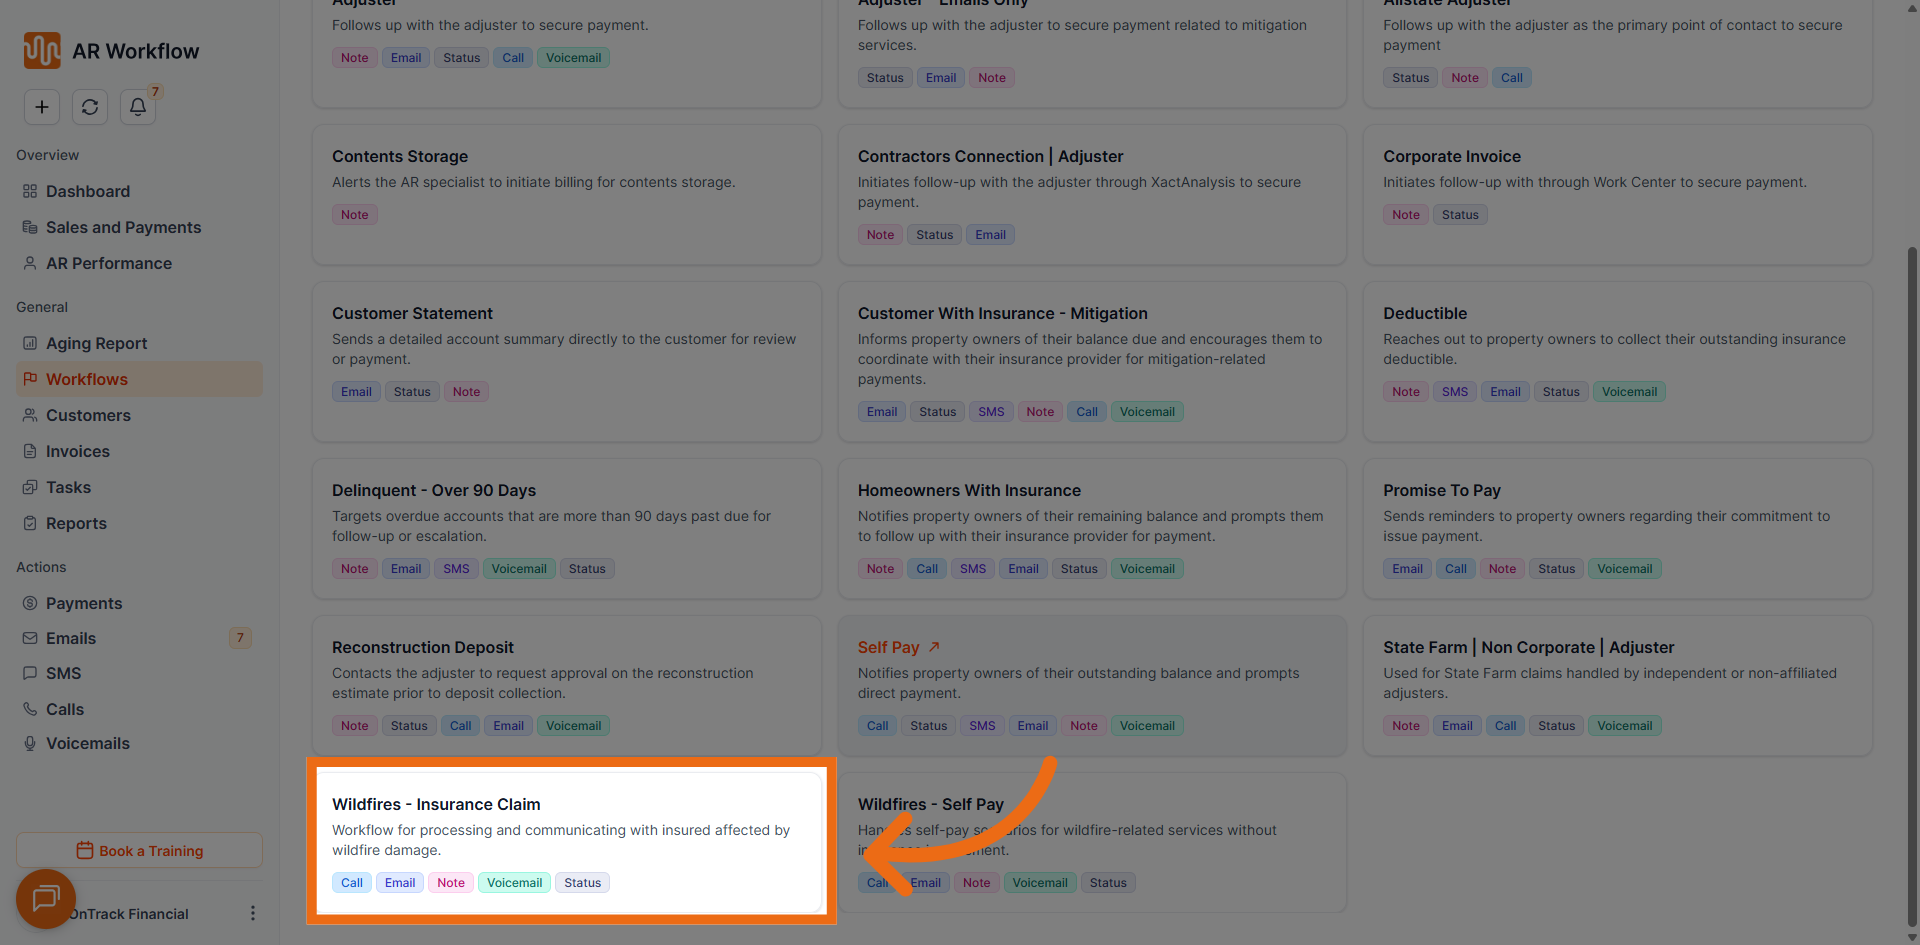Viewport: 1920px width, 945px height.
Task: Open the three-dot menu beside OnTrack Financial
Action: click(252, 913)
